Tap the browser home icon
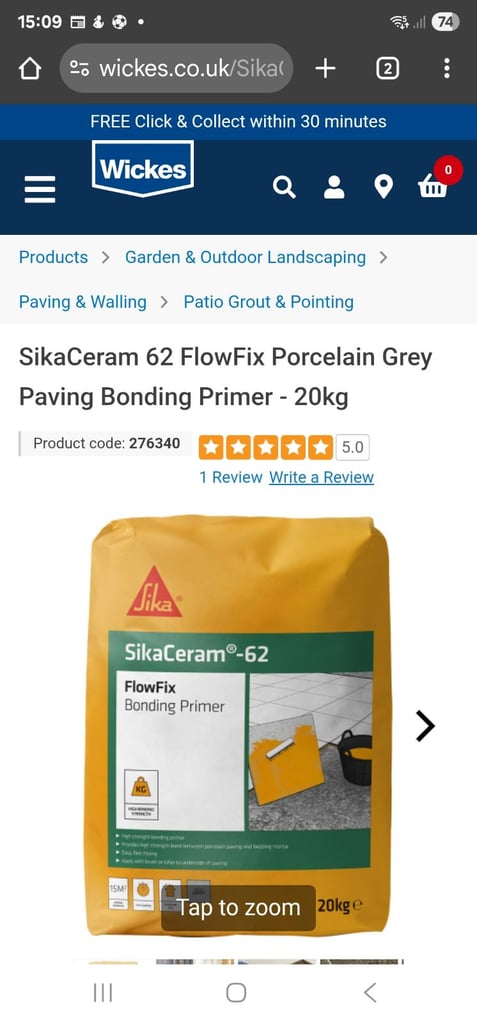The height and width of the screenshot is (1024, 477). tap(30, 69)
